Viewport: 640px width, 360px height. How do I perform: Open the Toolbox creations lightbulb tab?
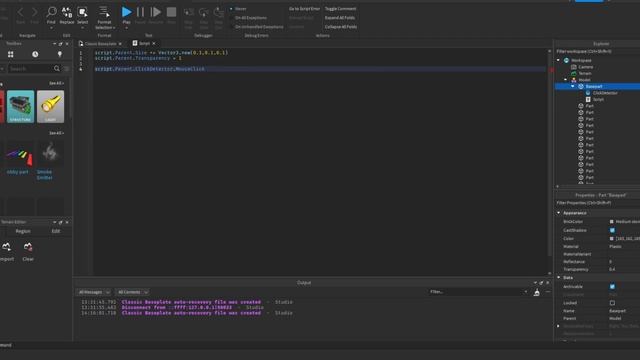[60, 54]
